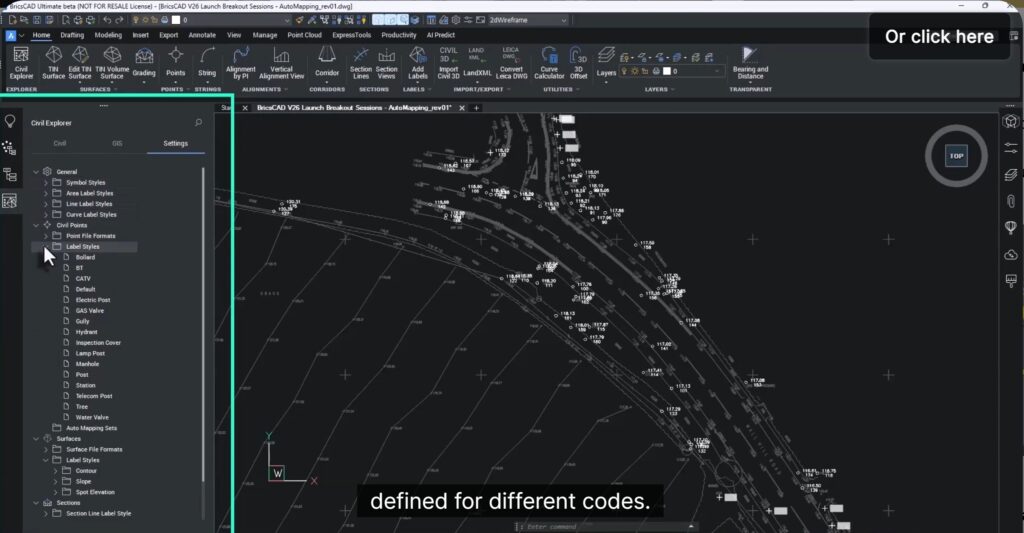This screenshot has width=1024, height=533.
Task: Open the Vertical Alignment View tool
Action: [281, 63]
